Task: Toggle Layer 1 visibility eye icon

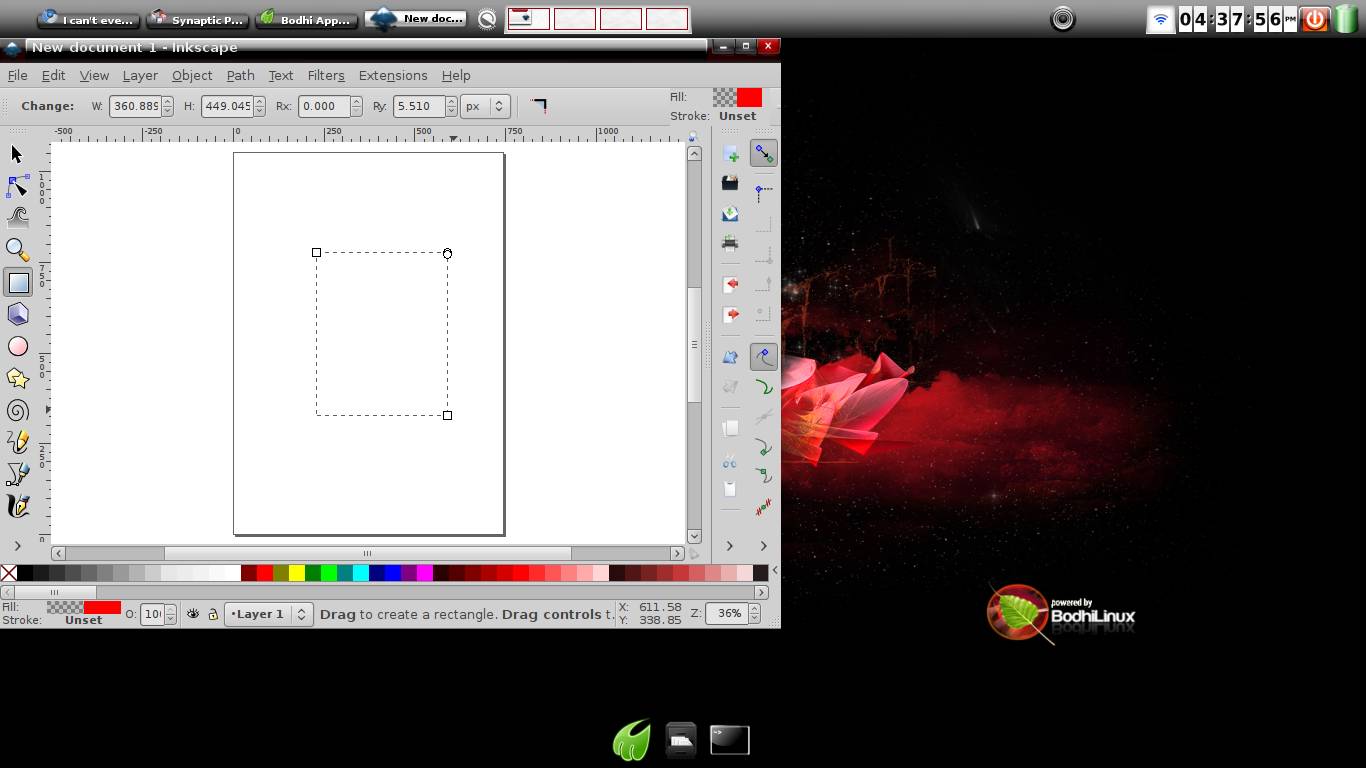Action: pyautogui.click(x=193, y=614)
